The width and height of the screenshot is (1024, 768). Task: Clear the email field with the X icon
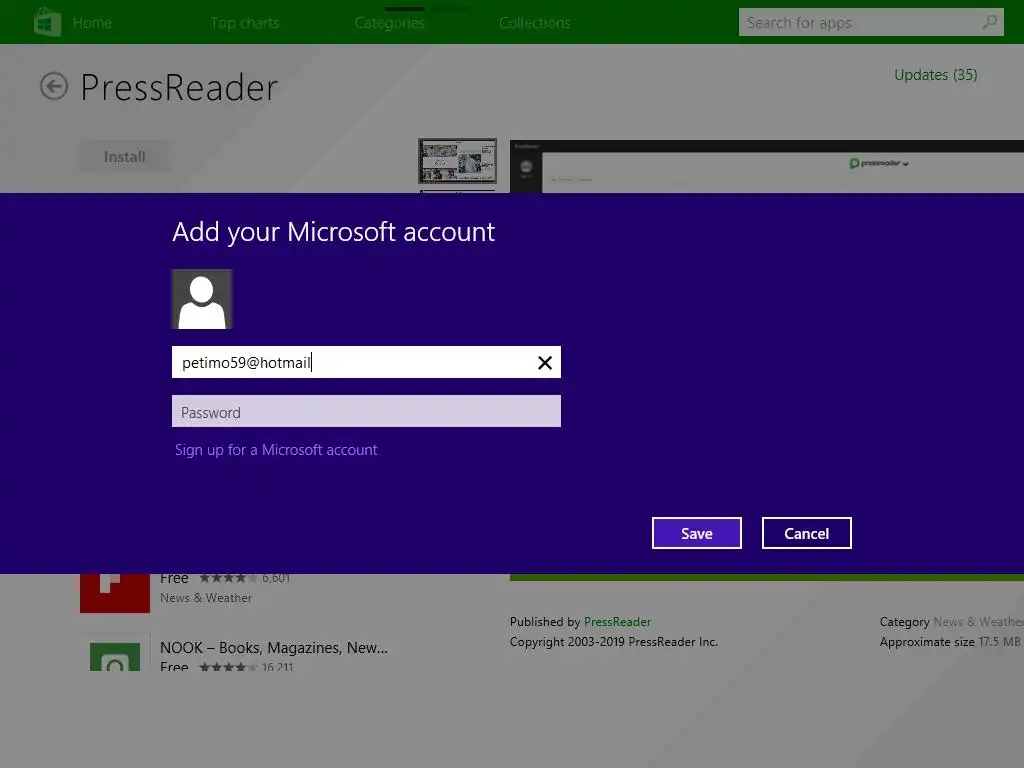(x=545, y=362)
